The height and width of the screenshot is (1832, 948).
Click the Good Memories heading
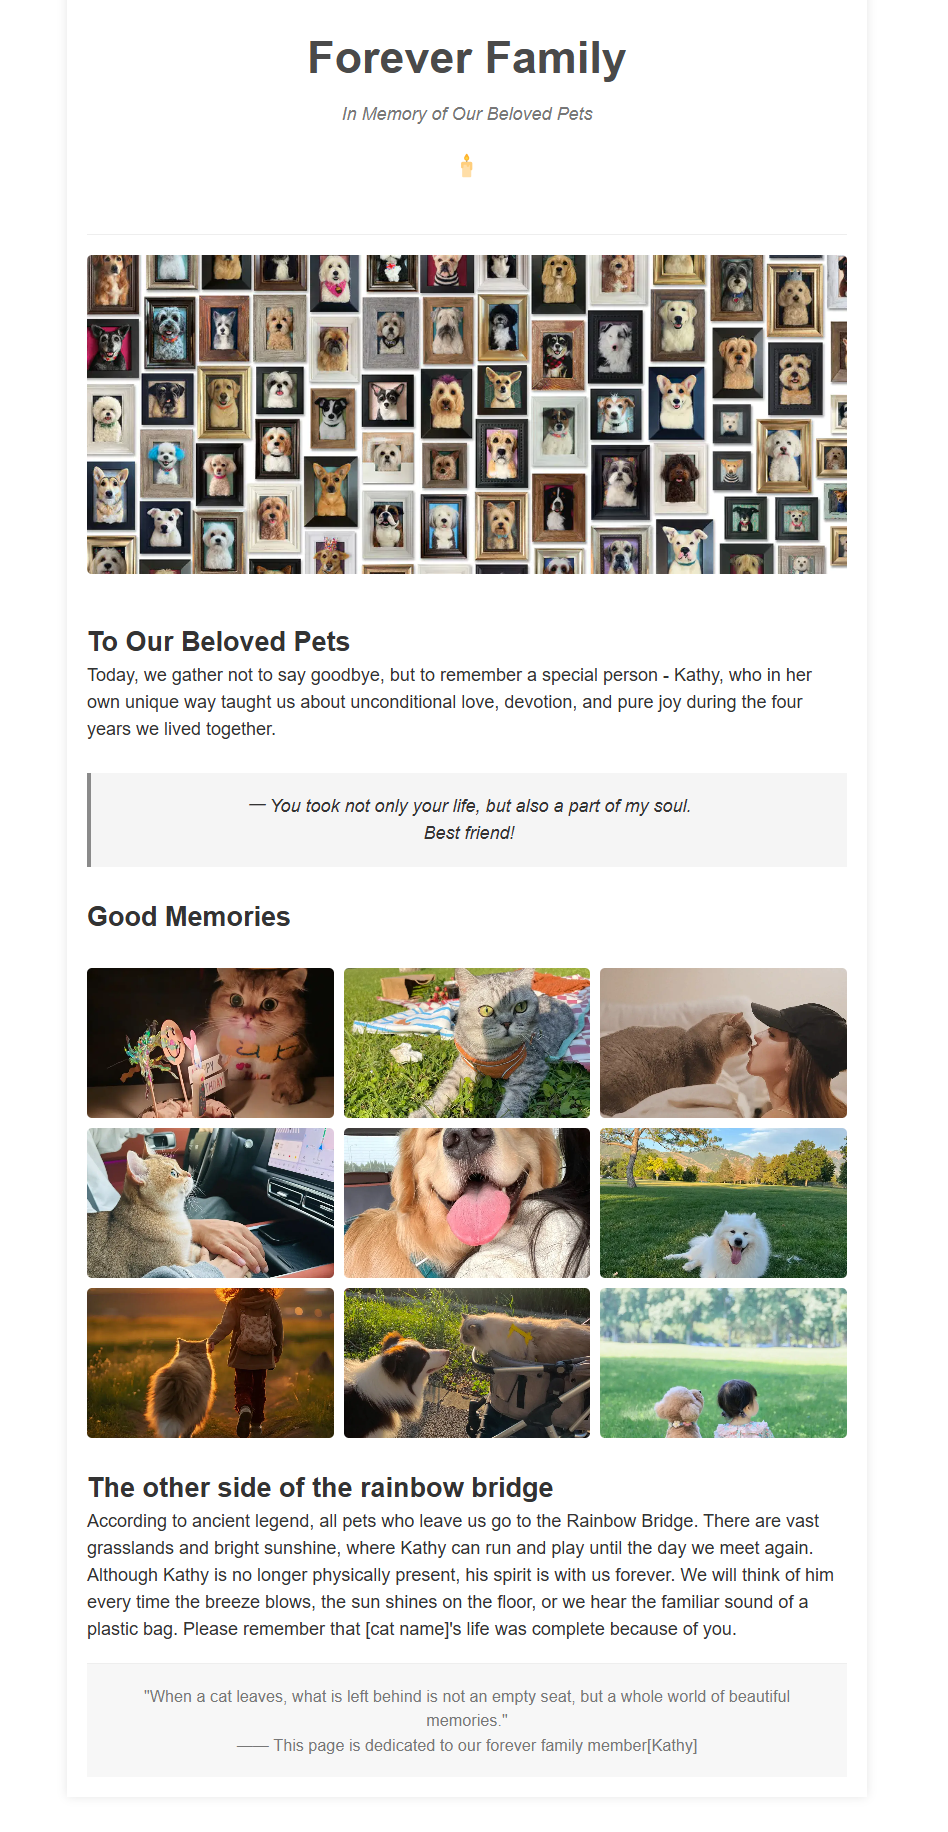click(x=189, y=916)
